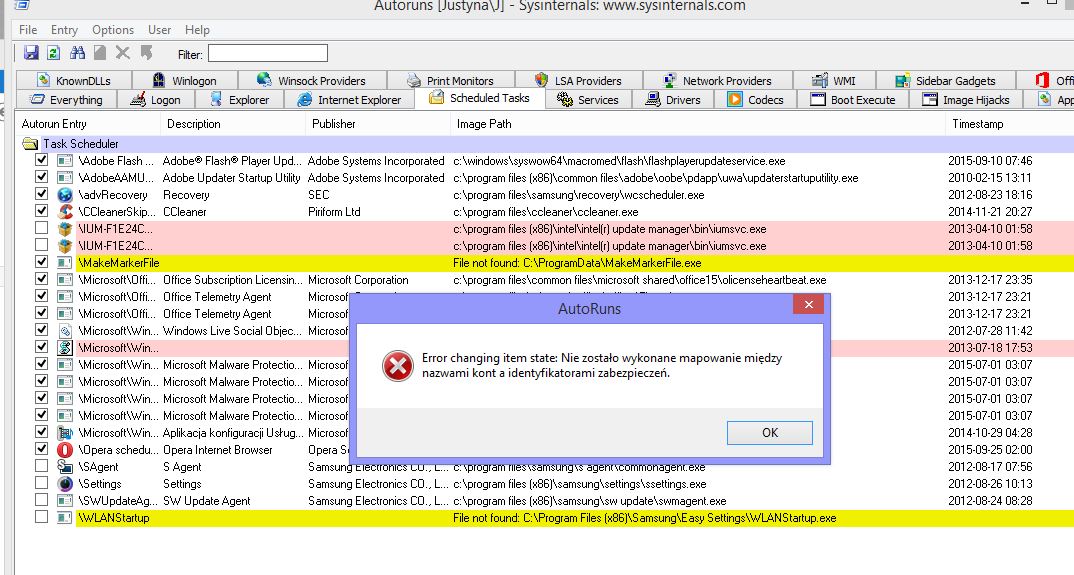Uncheck the advRecovery entry checkbox
Viewport: 1074px width, 575px height.
41,194
